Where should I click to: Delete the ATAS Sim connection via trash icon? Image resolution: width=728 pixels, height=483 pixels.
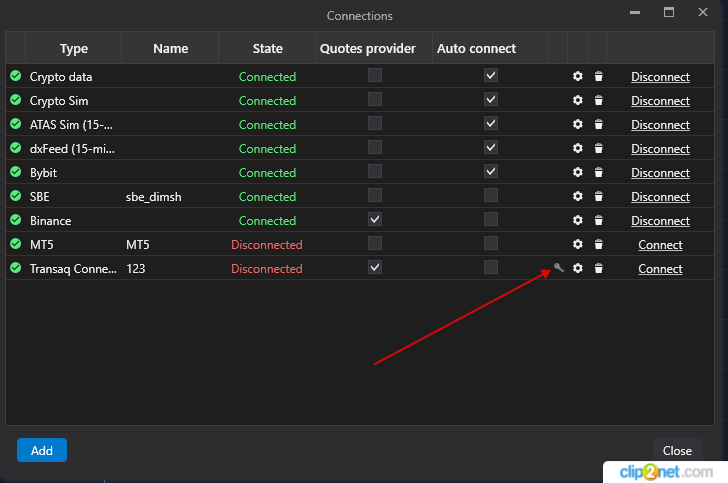click(598, 124)
